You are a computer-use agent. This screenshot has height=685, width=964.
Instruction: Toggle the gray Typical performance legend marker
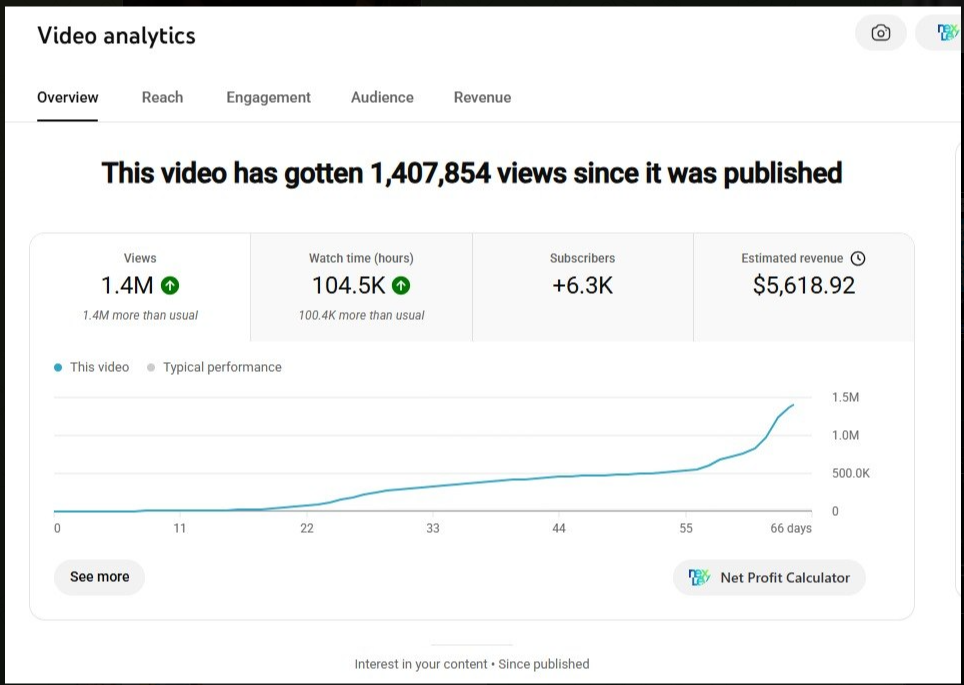pos(151,368)
